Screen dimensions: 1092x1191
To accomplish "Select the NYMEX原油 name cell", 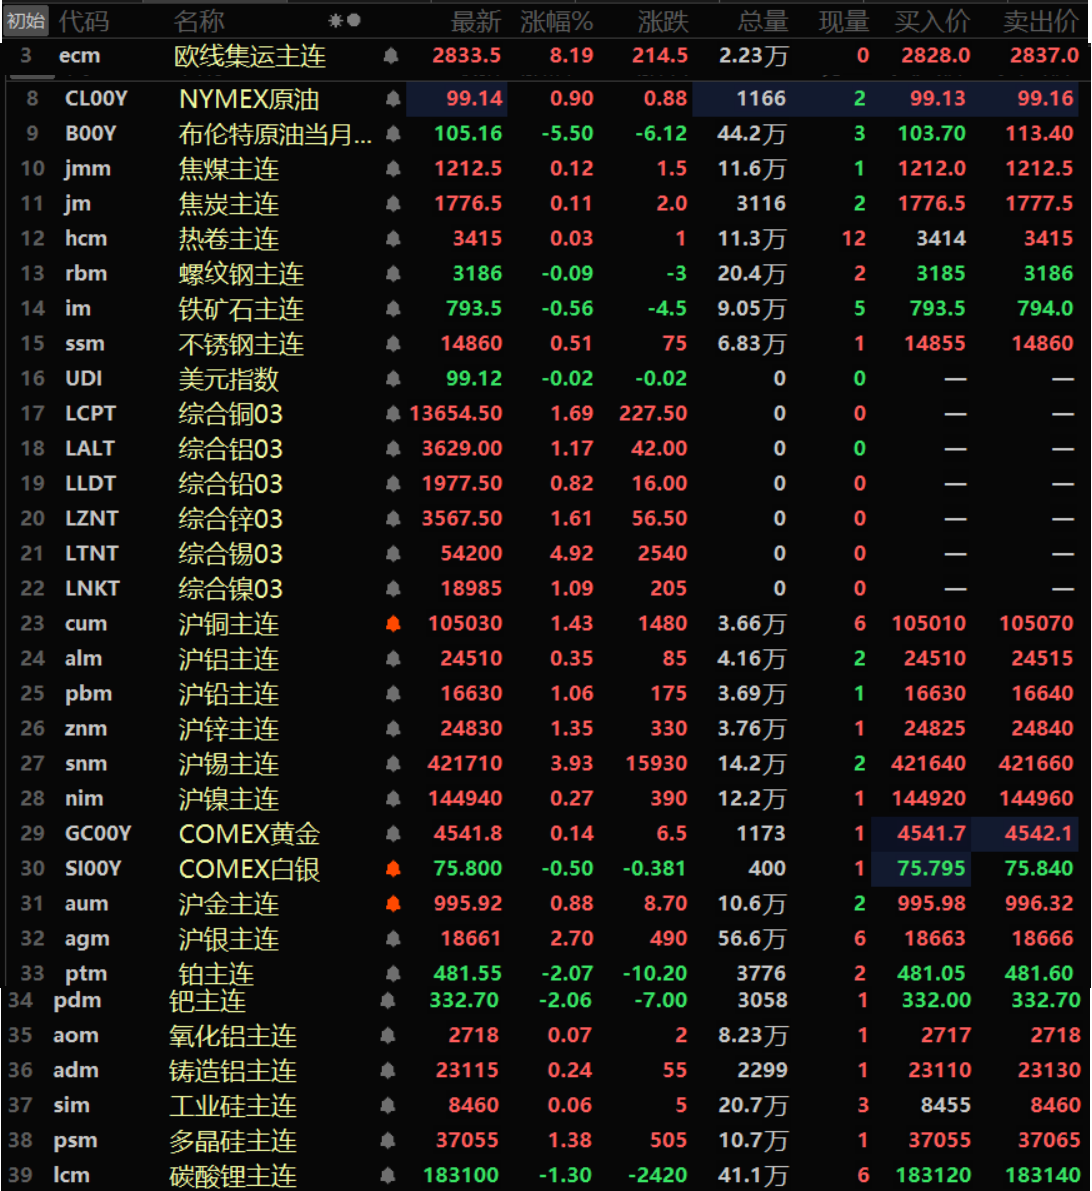I will 249,99.
